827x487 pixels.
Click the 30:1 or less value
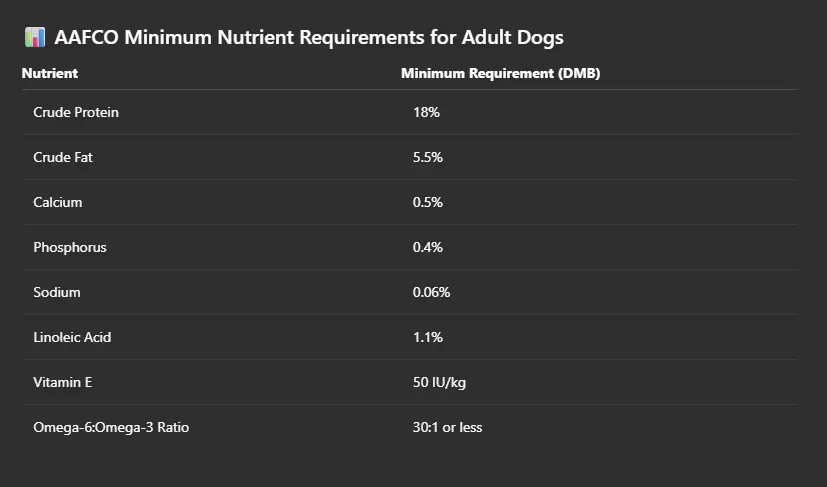click(x=447, y=427)
